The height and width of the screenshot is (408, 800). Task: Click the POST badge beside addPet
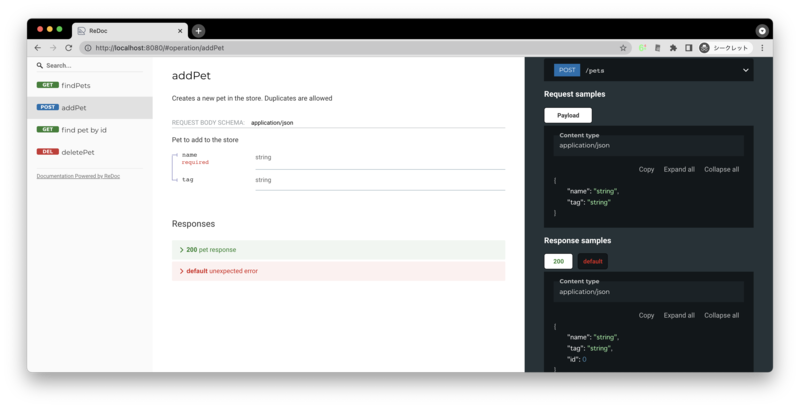tap(47, 107)
